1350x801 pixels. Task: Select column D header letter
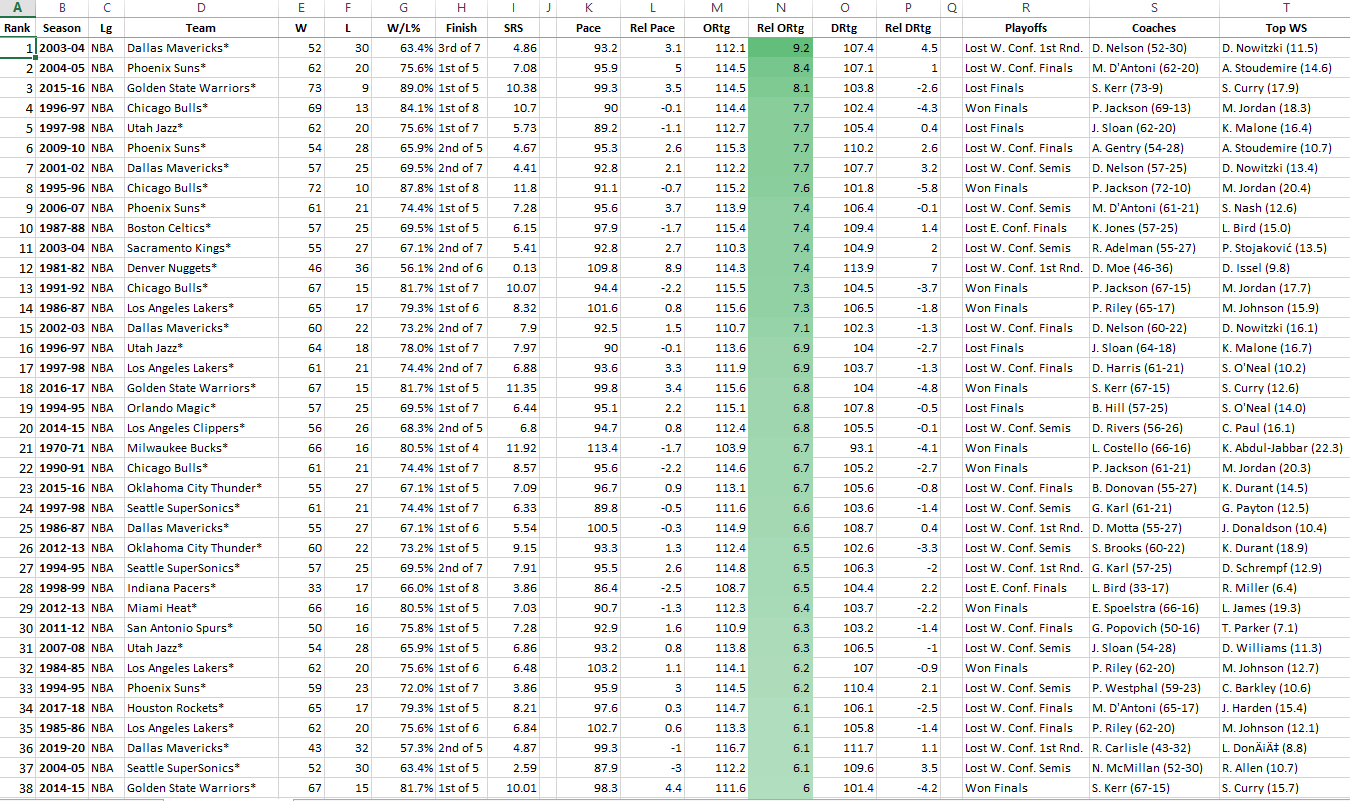[x=200, y=8]
